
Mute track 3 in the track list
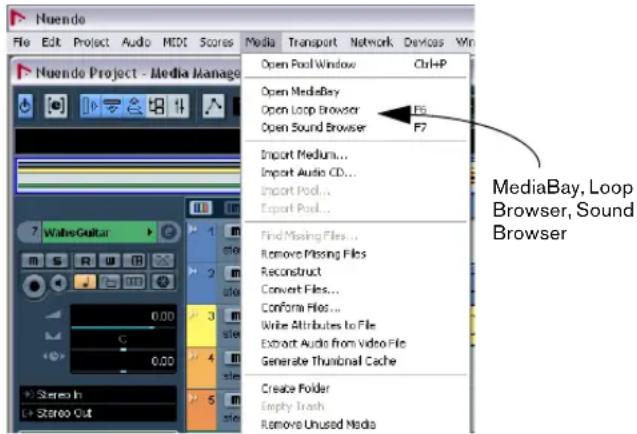pos(234,315)
